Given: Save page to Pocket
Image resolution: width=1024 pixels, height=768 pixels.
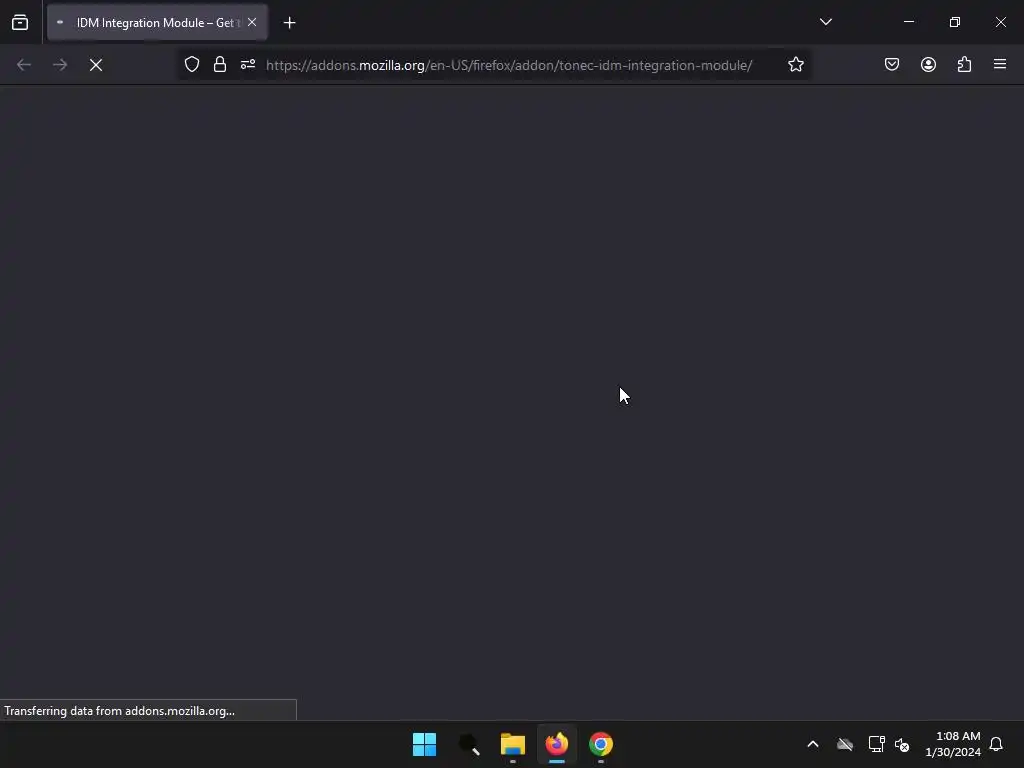Looking at the screenshot, I should [x=892, y=64].
